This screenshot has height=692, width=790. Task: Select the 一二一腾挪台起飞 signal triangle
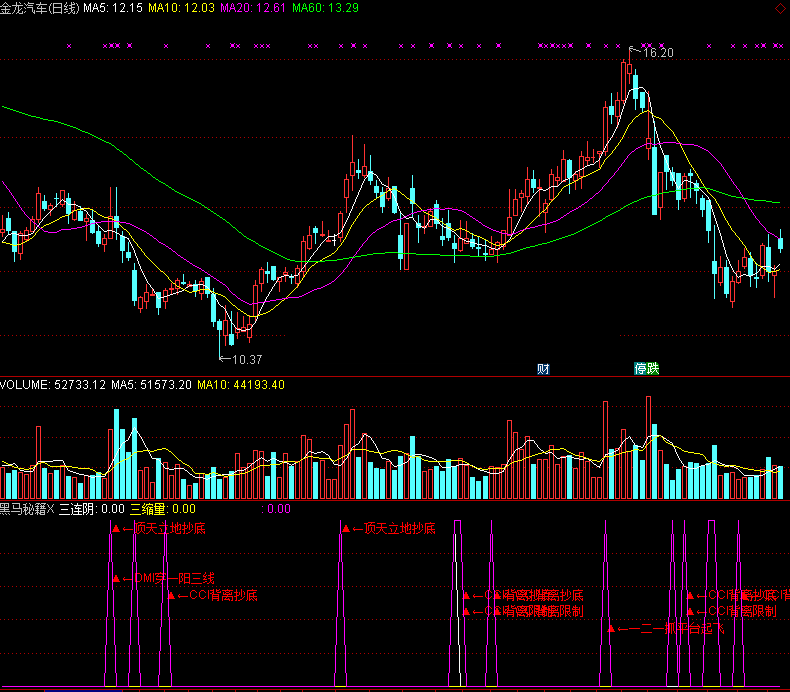tap(610, 629)
